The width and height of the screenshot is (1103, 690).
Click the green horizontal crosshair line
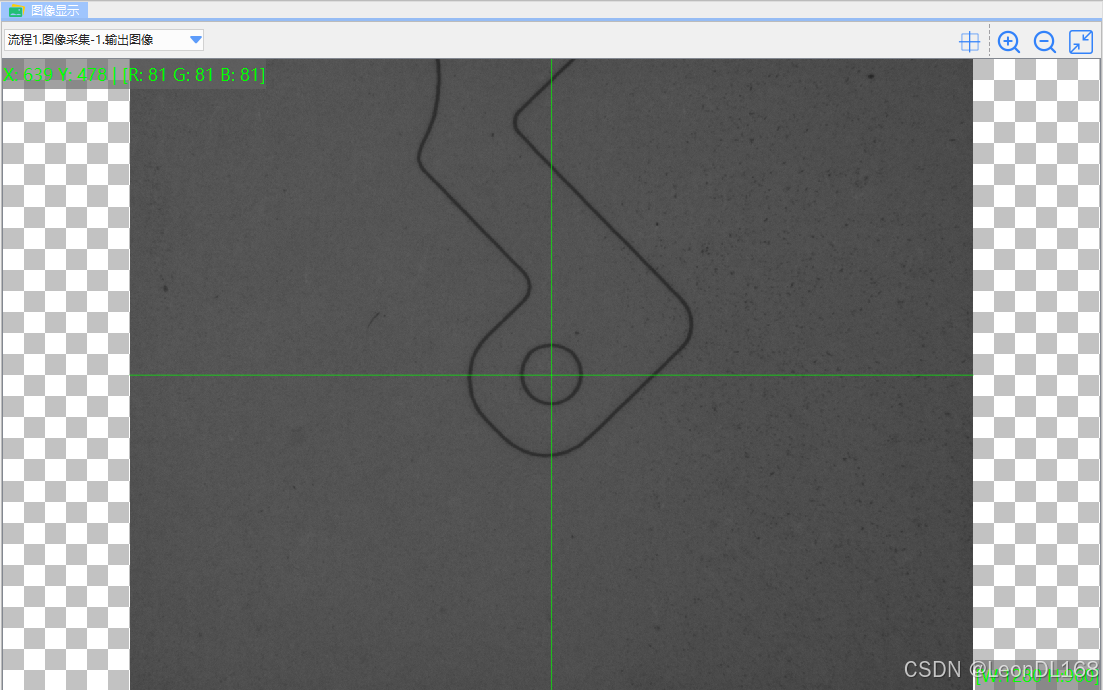[350, 375]
